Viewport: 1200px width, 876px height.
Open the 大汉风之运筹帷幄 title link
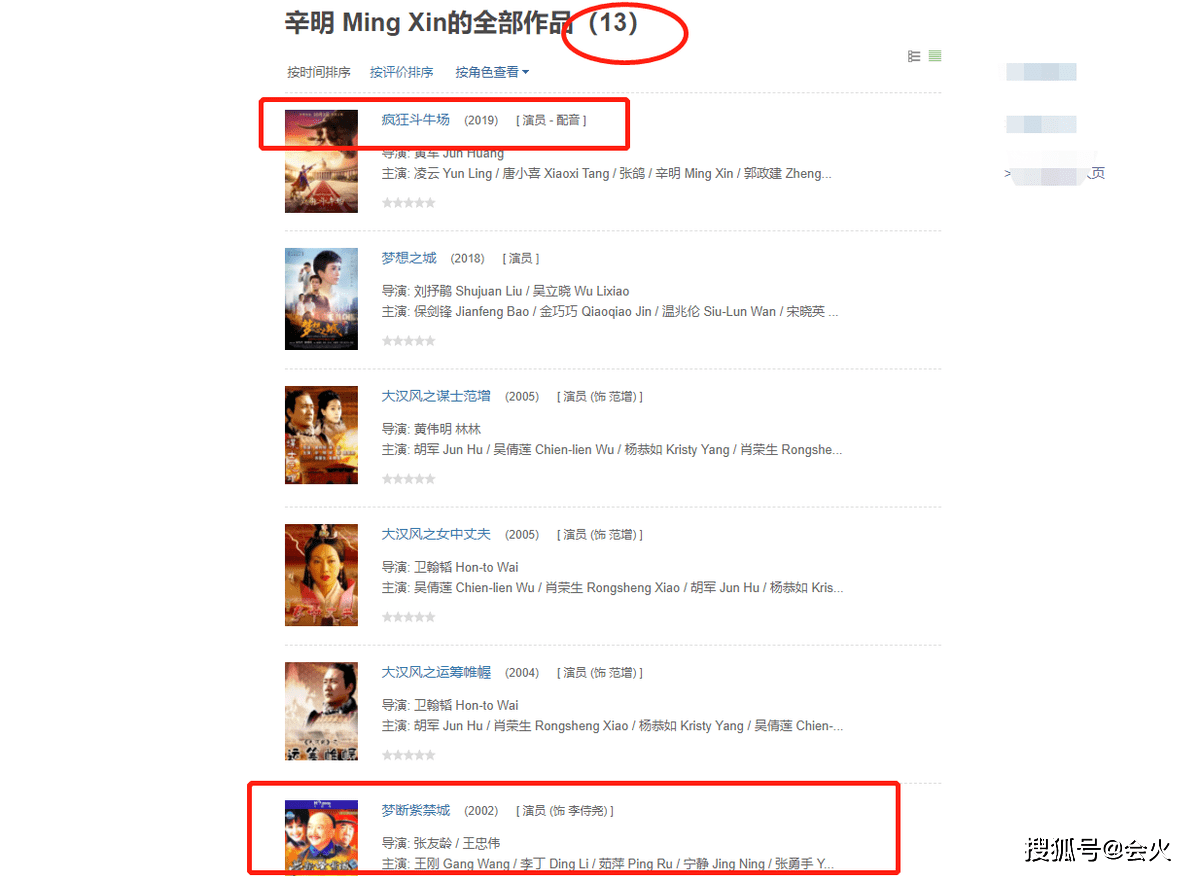pyautogui.click(x=436, y=672)
